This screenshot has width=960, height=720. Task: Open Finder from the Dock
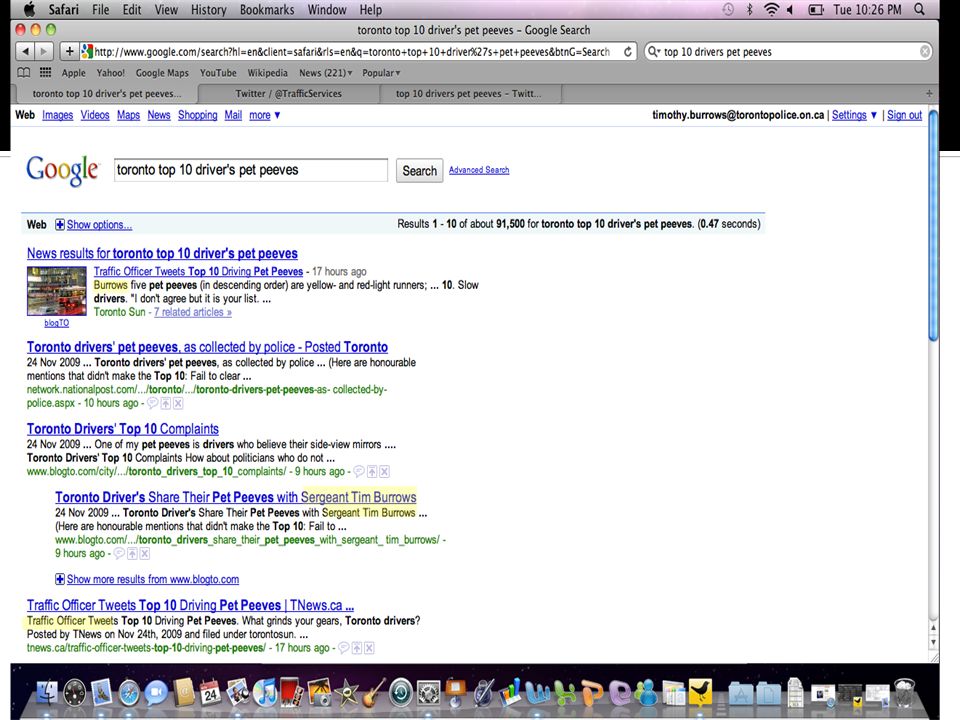[47, 692]
